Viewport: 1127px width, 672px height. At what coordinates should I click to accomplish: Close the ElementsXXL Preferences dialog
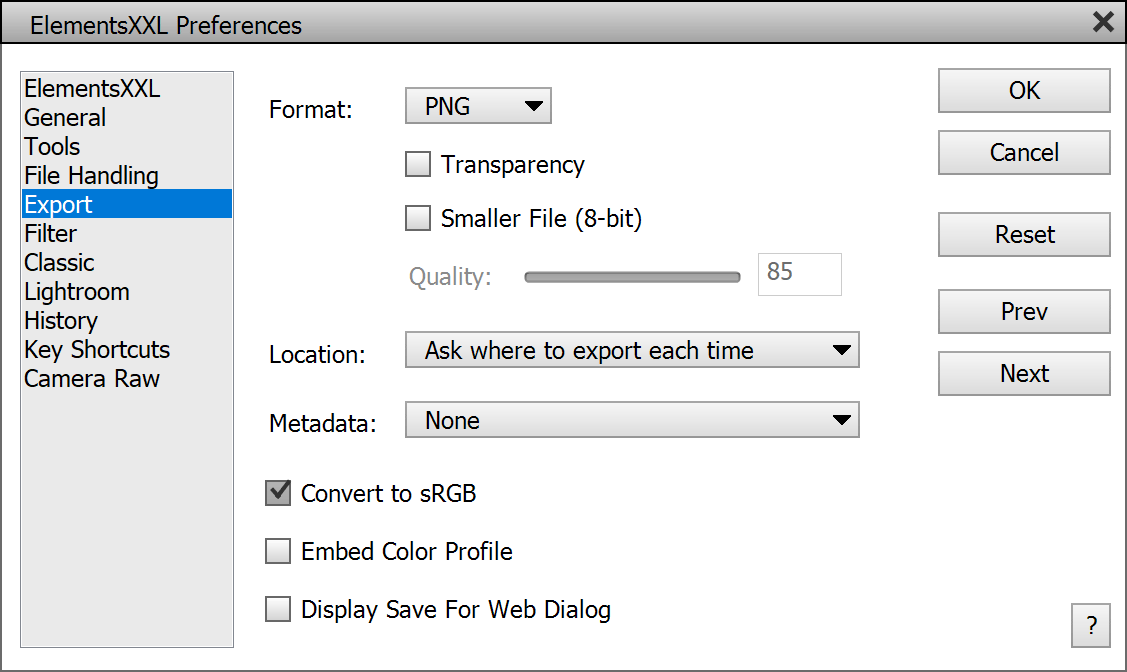(1103, 22)
